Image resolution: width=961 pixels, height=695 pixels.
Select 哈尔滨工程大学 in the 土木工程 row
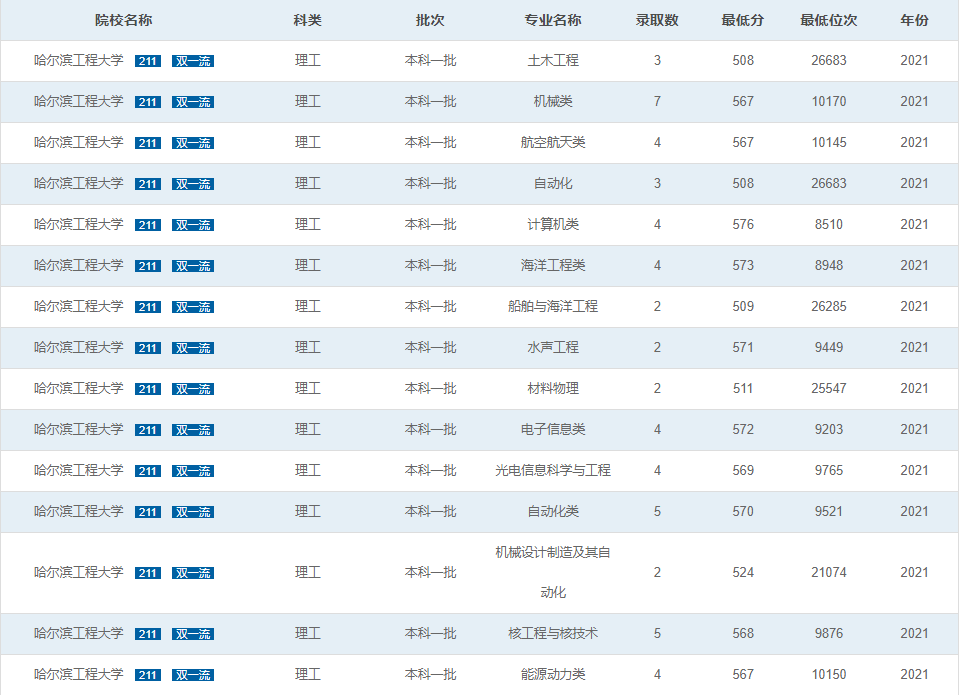[78, 60]
